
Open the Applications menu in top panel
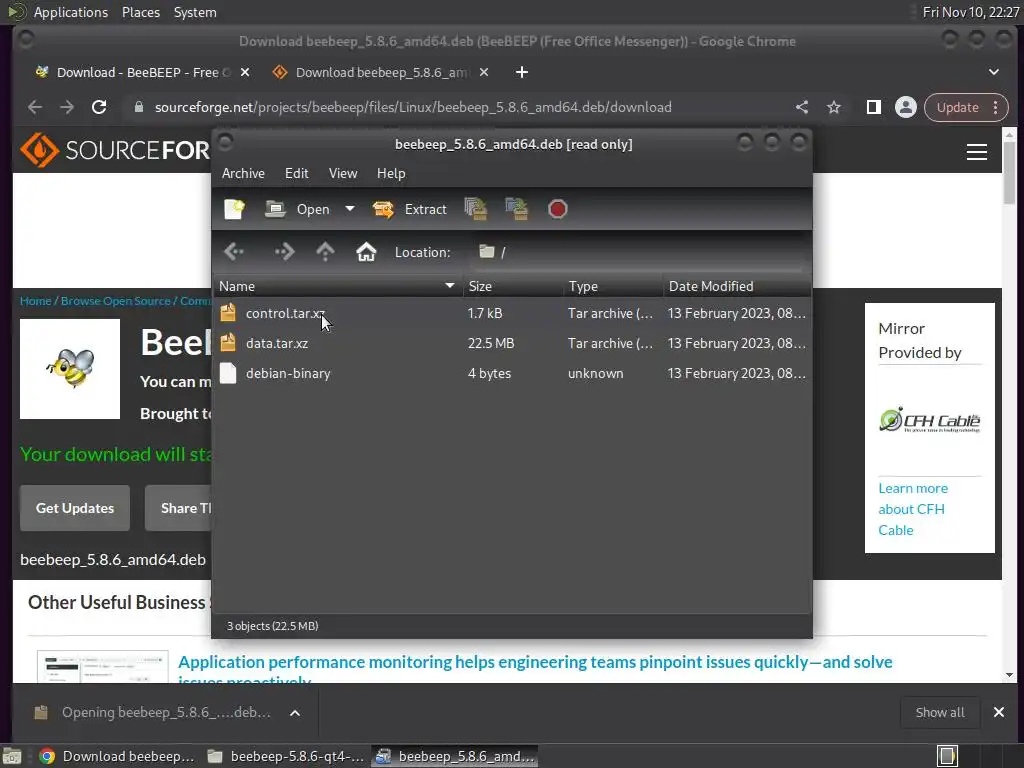(x=71, y=12)
